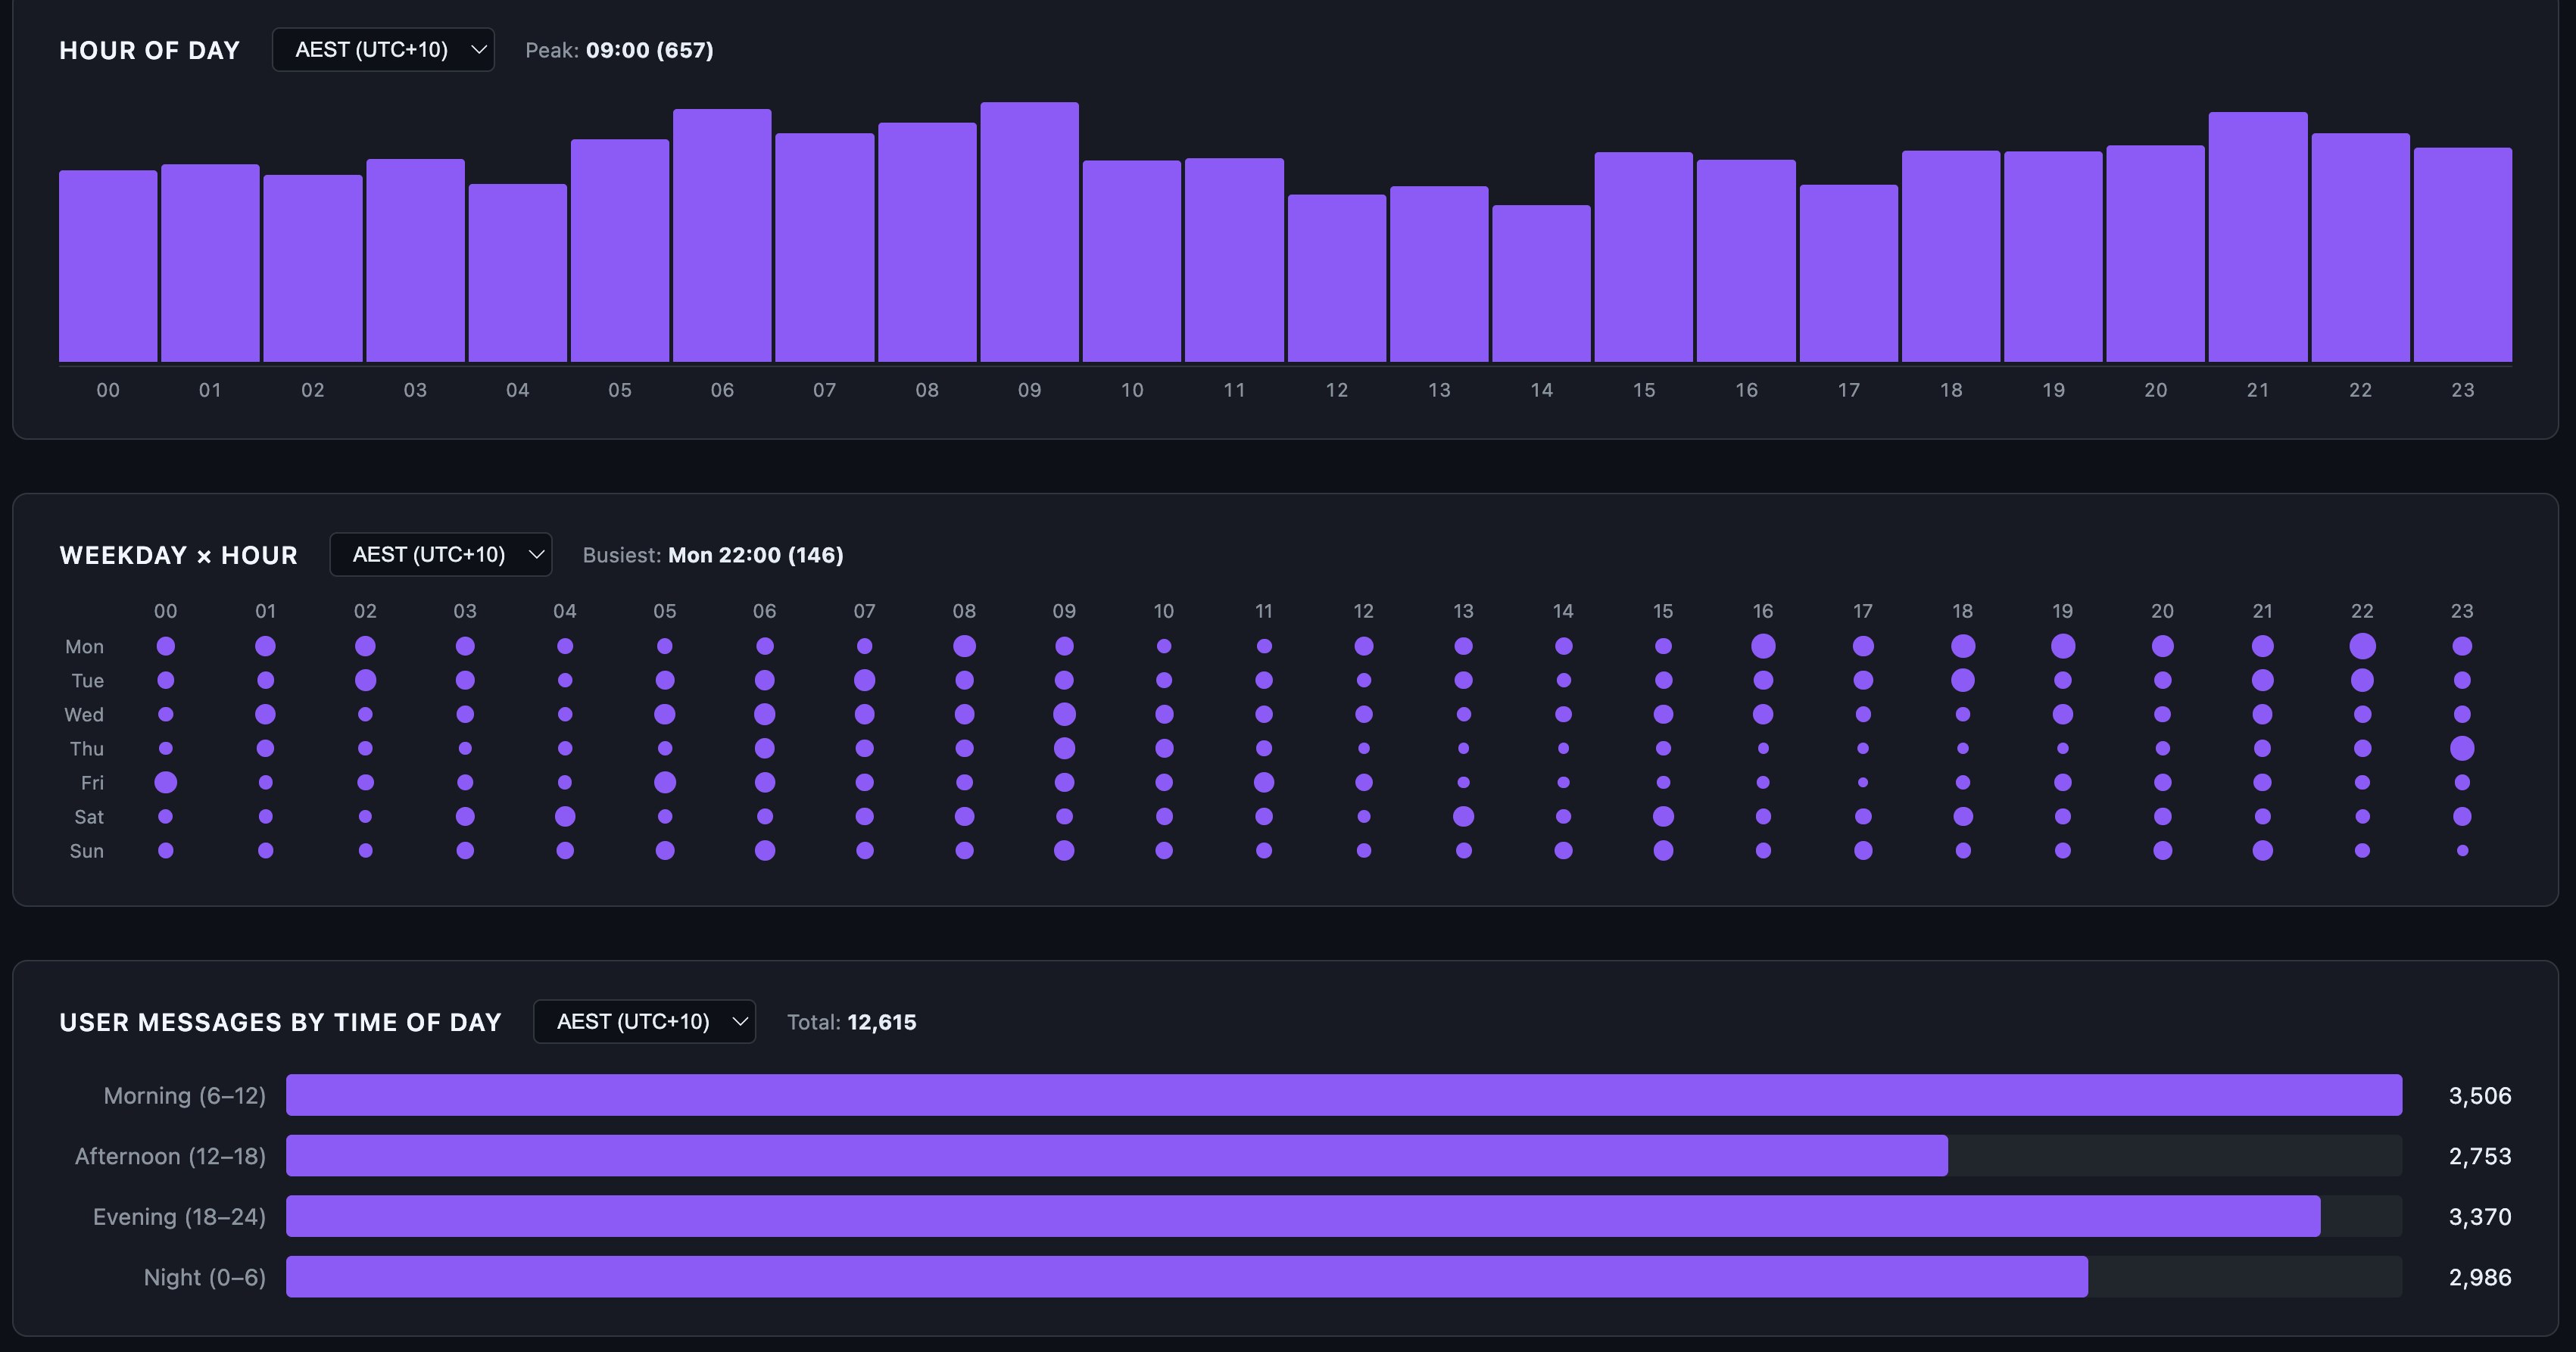Screen dimensions: 2576x1352
Task: Click the Fri 00:00 dot
Action: [x=166, y=782]
